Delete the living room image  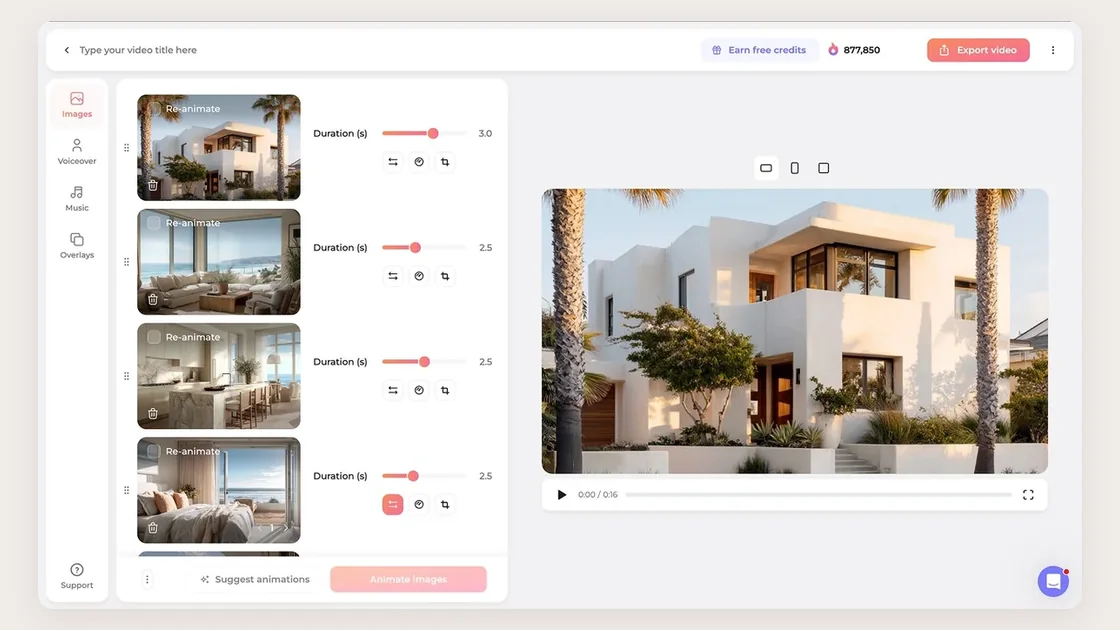point(153,299)
